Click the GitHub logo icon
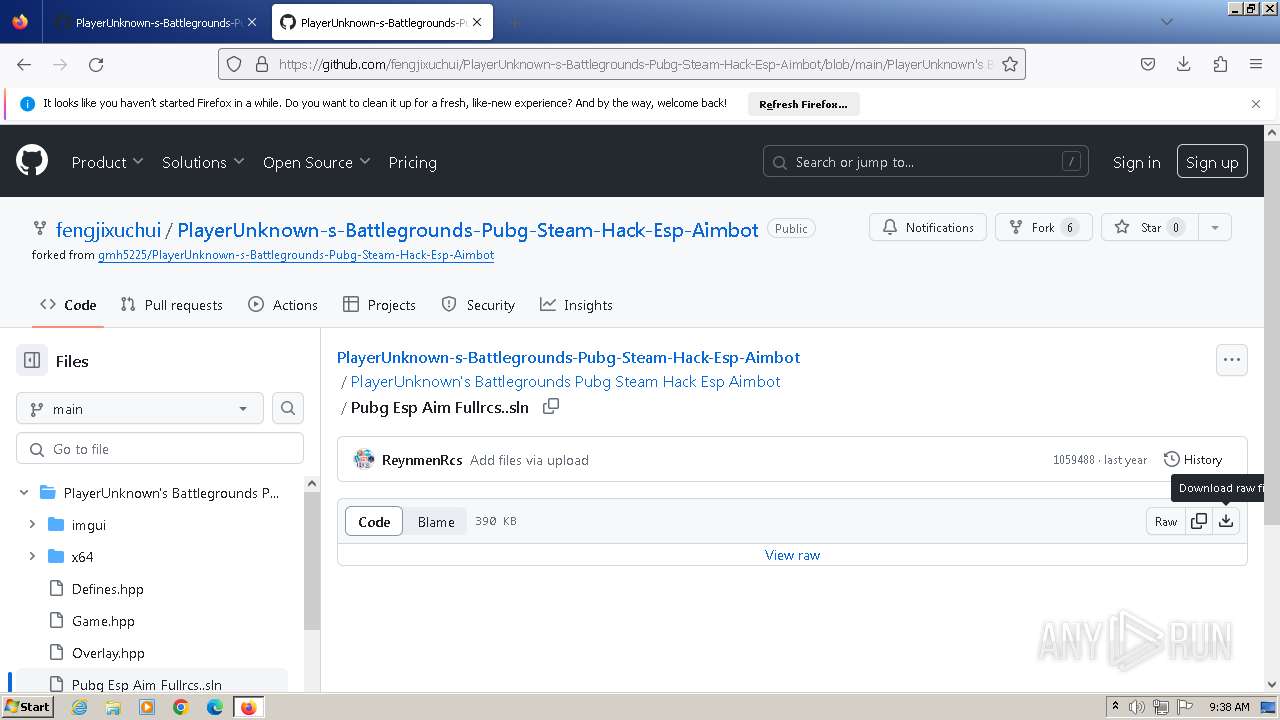 [x=32, y=161]
